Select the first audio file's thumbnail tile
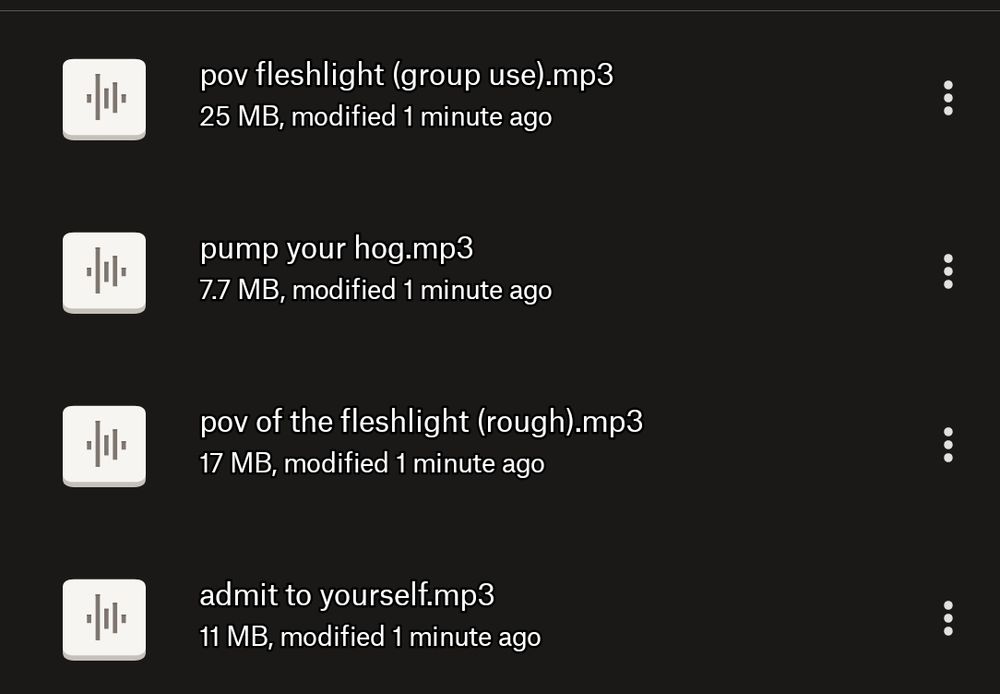 105,99
